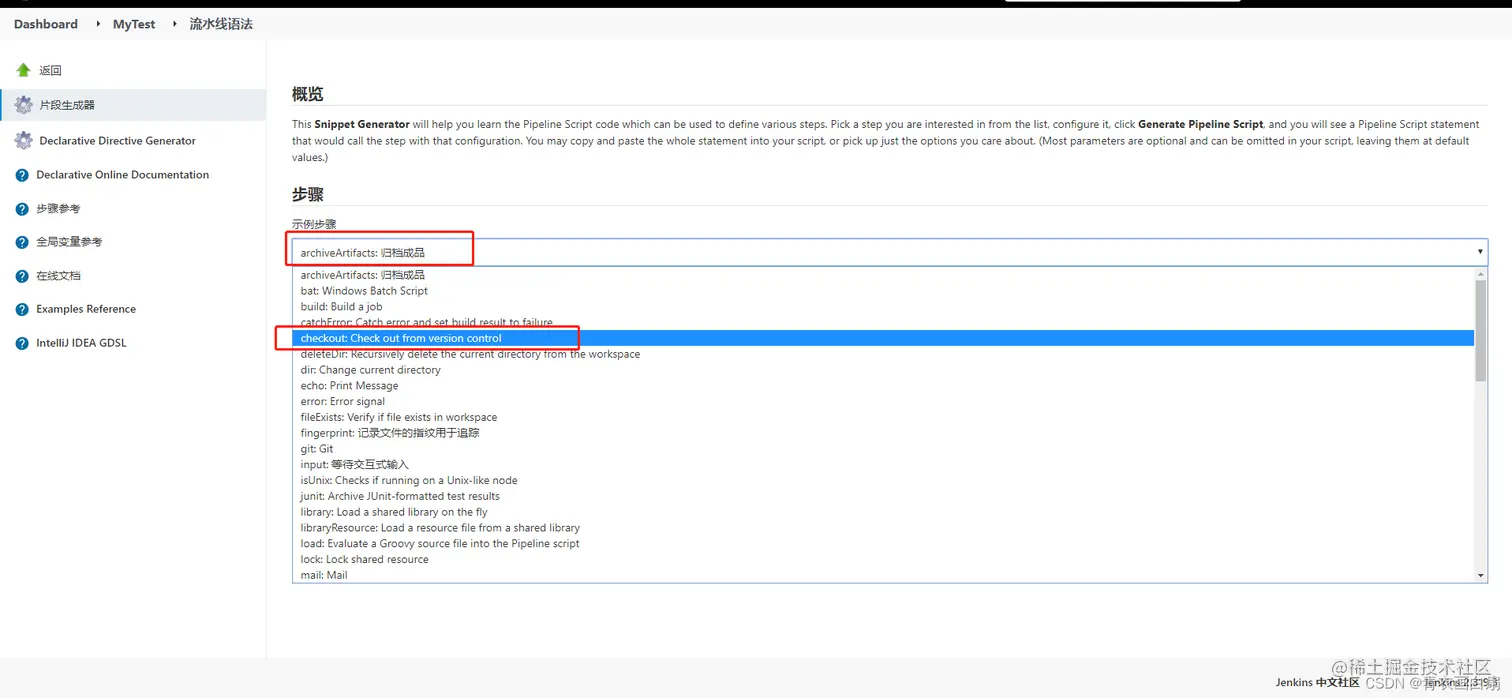Click the list scrollbar up arrow

click(x=1481, y=273)
